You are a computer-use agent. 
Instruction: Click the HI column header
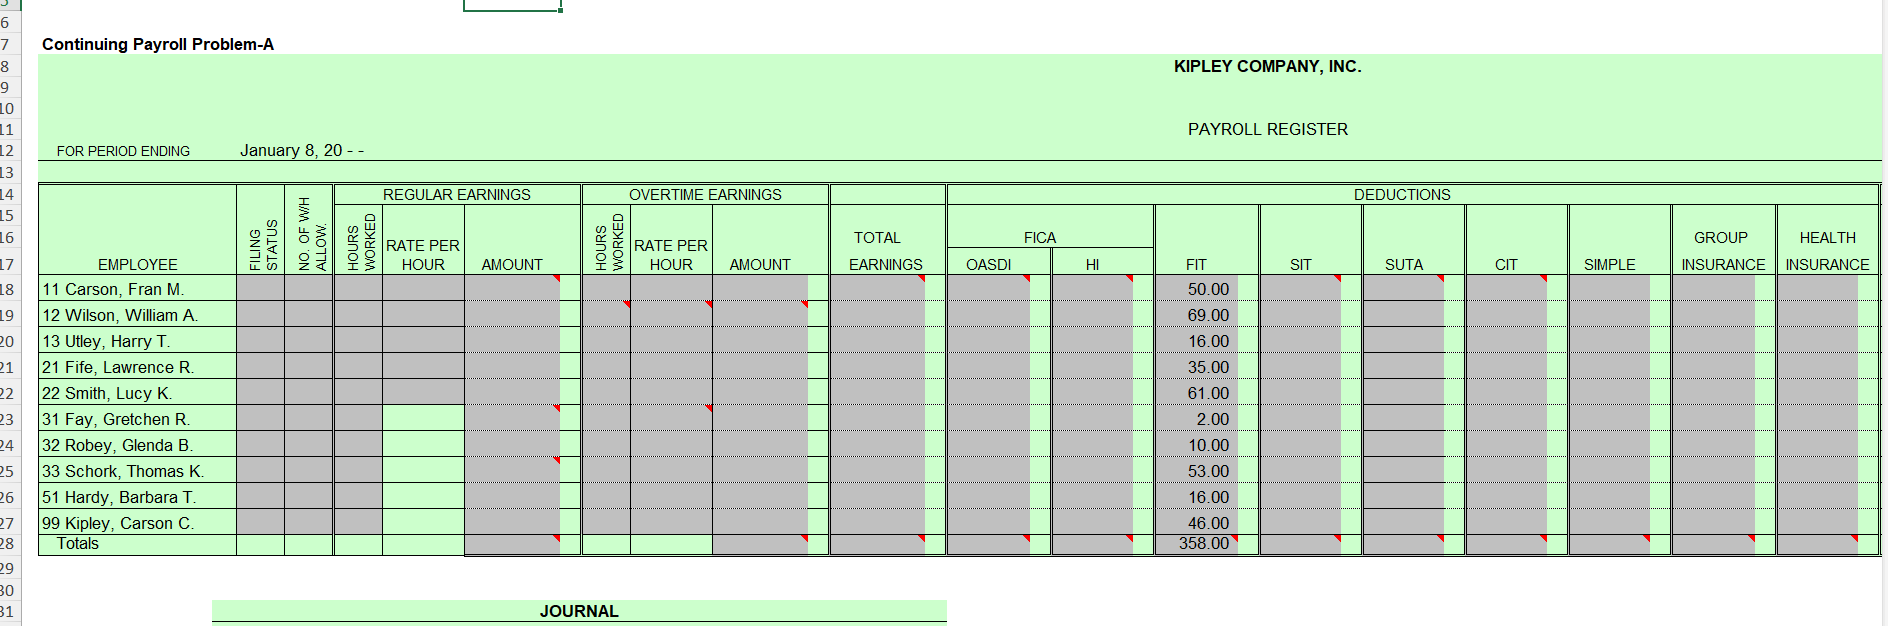[1092, 264]
